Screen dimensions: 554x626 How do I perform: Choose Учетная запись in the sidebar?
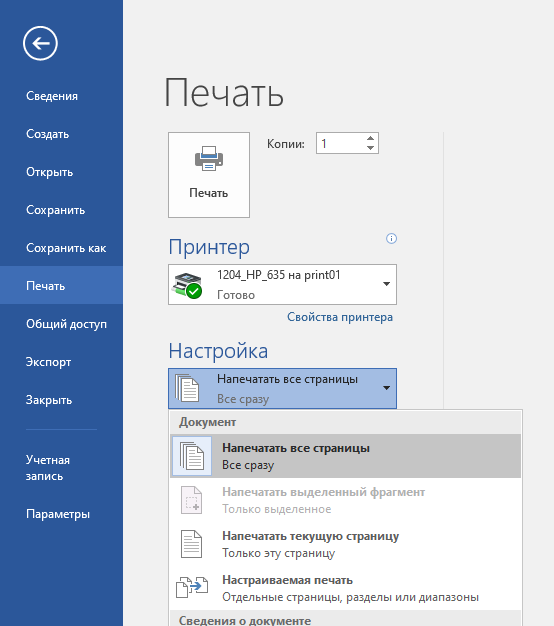click(x=47, y=468)
